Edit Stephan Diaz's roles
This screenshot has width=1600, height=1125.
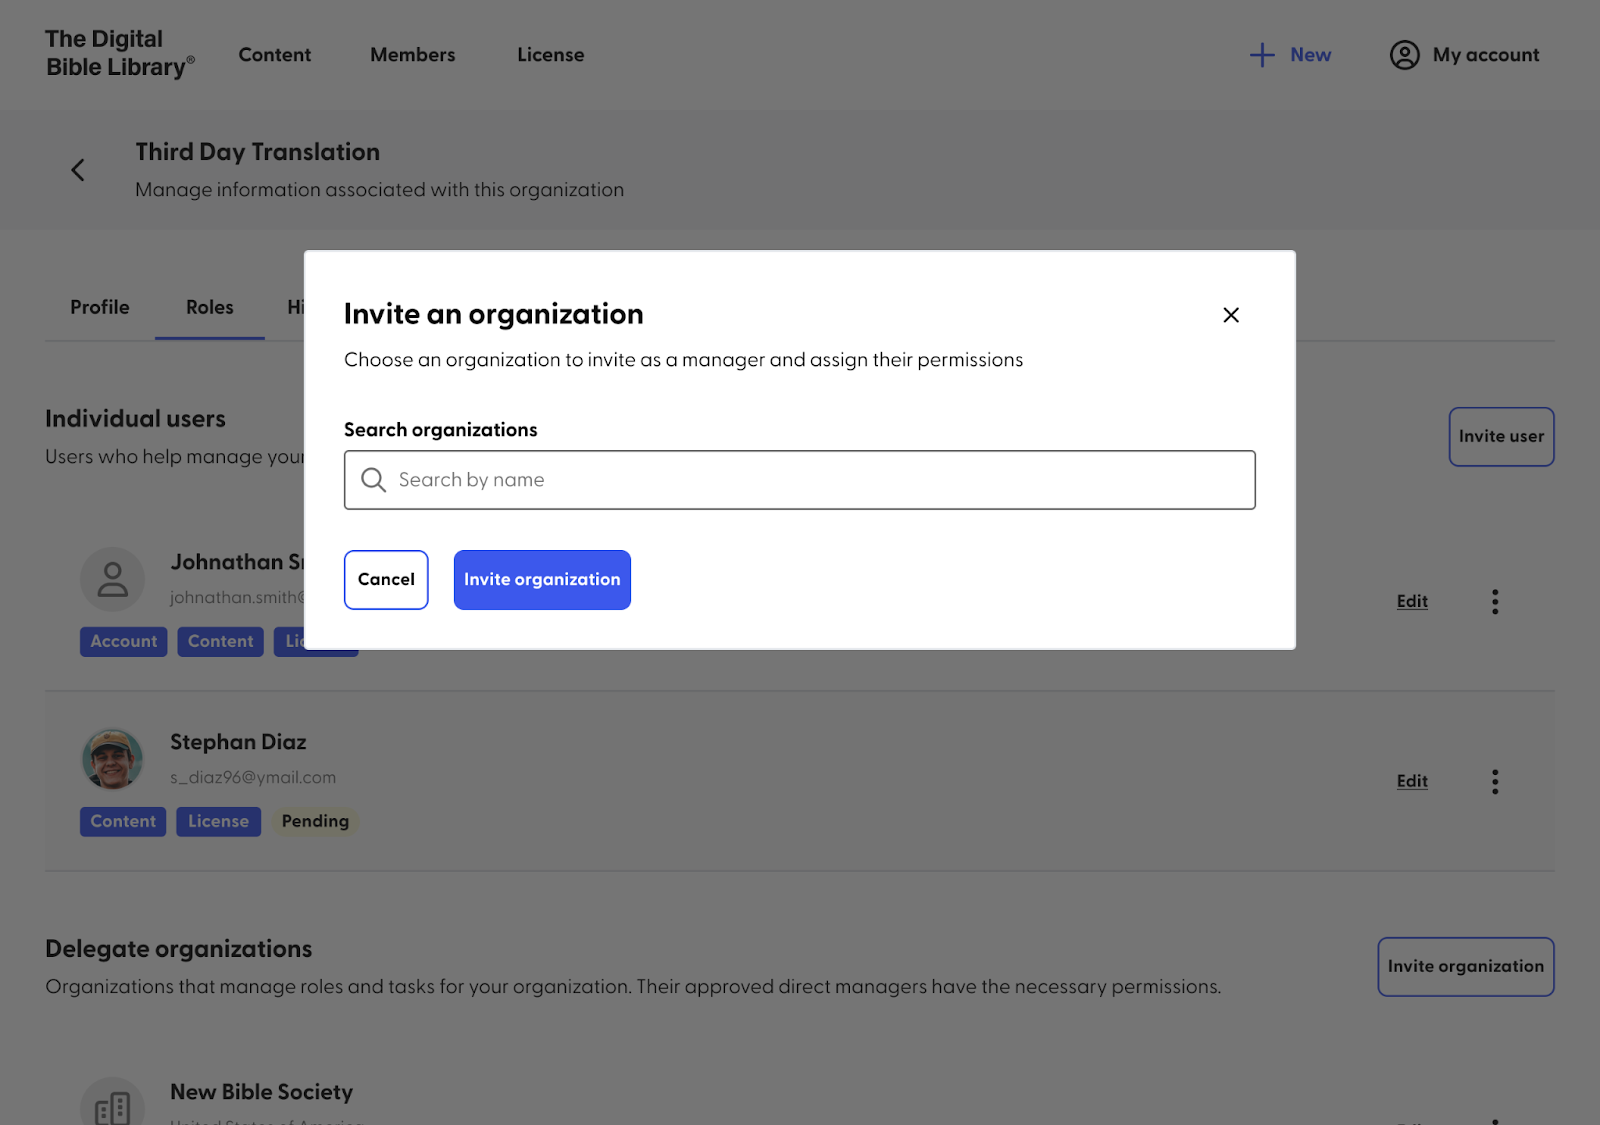click(1412, 781)
